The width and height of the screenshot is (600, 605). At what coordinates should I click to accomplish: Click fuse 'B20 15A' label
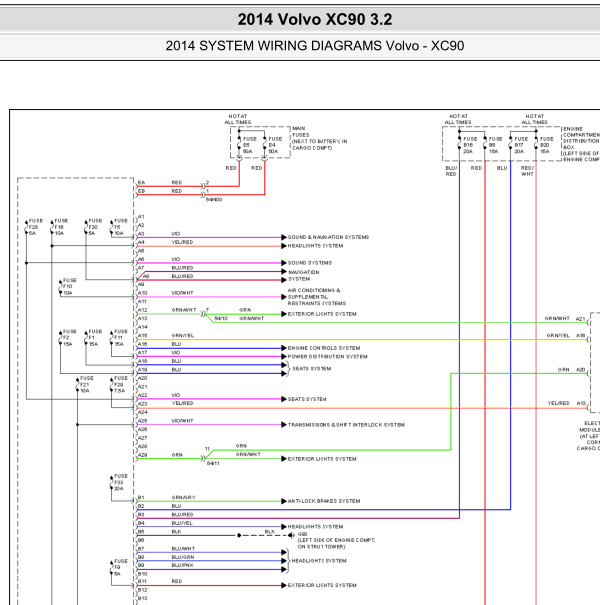546,145
